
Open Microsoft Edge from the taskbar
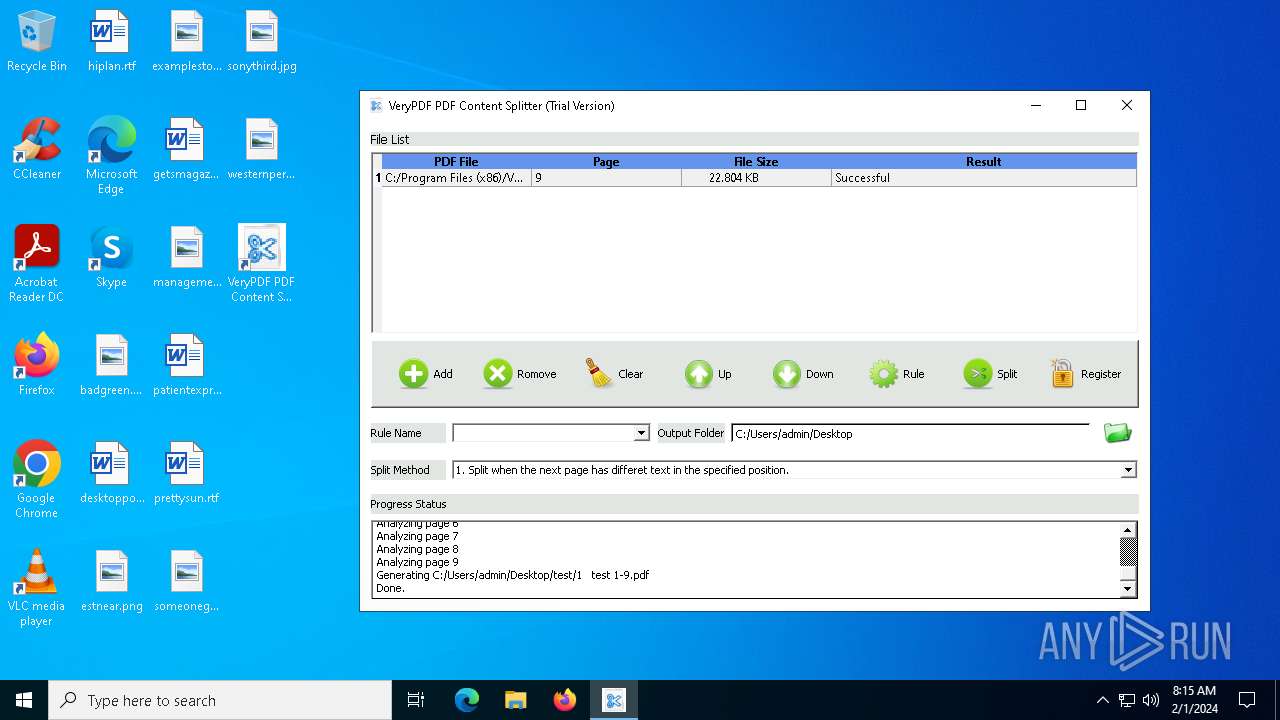pyautogui.click(x=467, y=700)
